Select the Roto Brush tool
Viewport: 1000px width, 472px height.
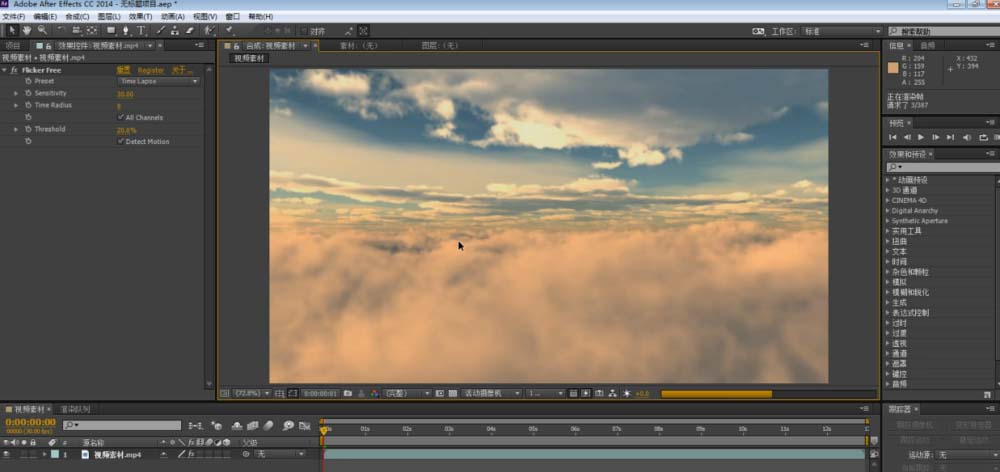point(209,30)
